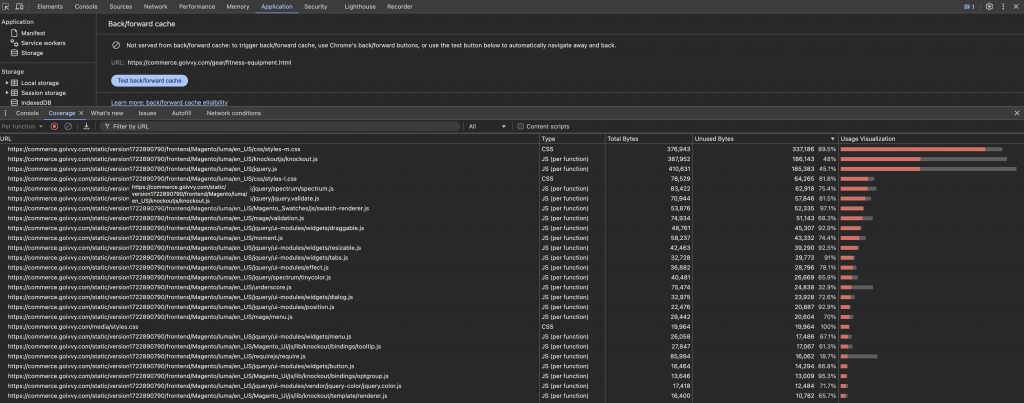Open the issues counter badge
The image size is (1024, 403).
(x=968, y=6)
